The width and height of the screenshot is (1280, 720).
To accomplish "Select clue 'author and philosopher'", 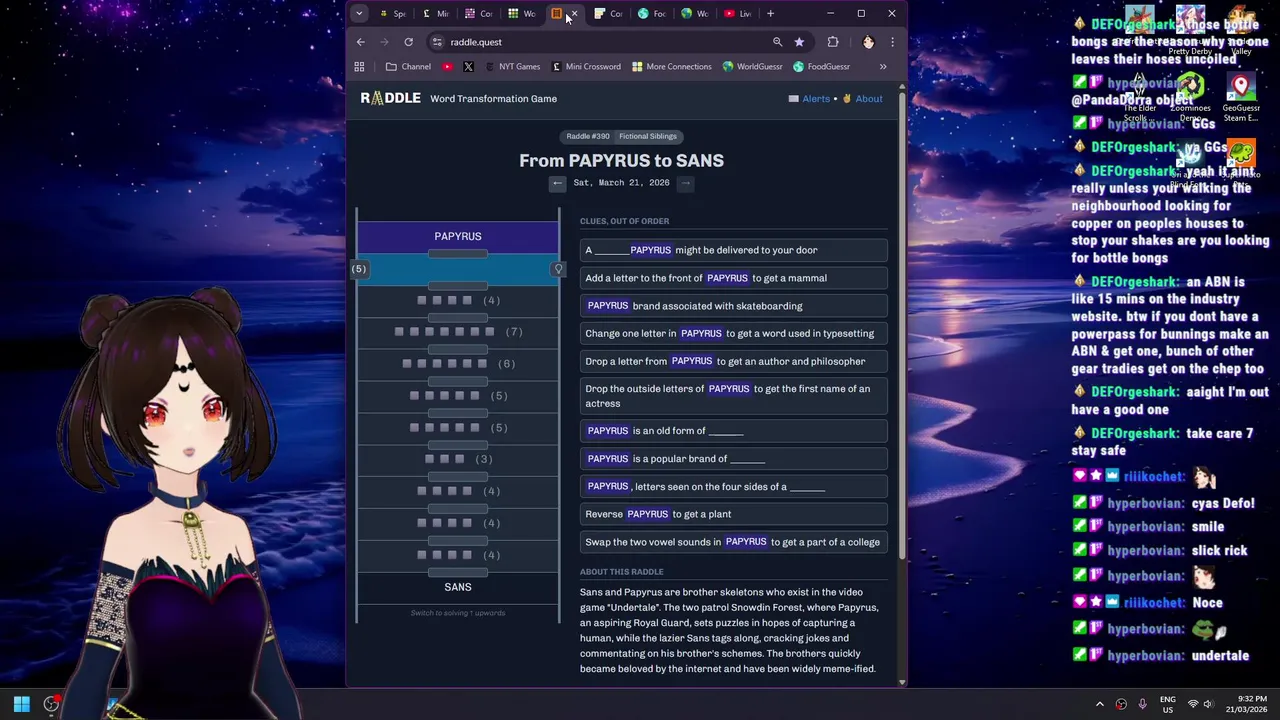I will tap(733, 361).
